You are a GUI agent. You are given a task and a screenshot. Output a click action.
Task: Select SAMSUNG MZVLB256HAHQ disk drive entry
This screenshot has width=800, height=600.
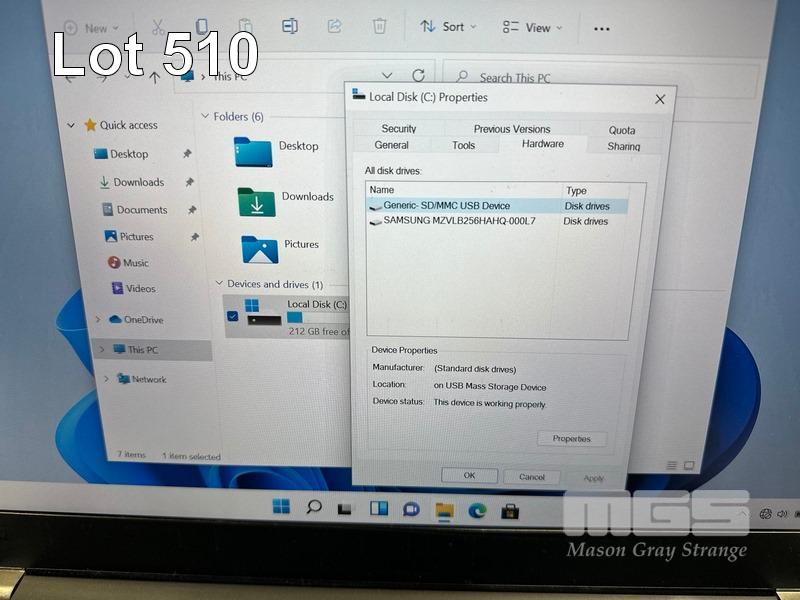tap(458, 221)
